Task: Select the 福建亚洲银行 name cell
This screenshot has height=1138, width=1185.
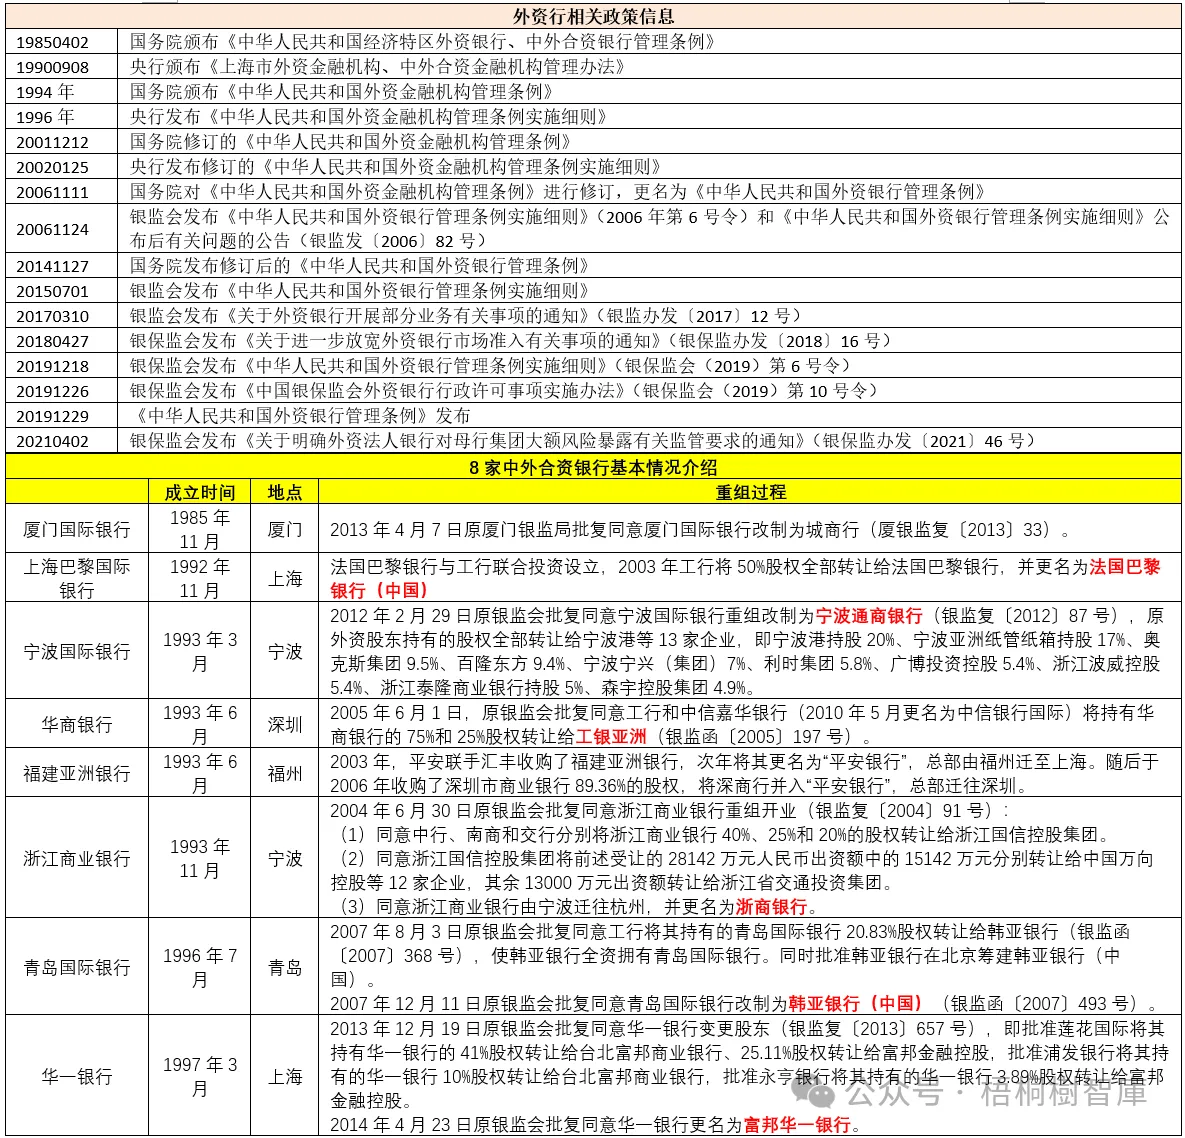Action: pos(76,773)
